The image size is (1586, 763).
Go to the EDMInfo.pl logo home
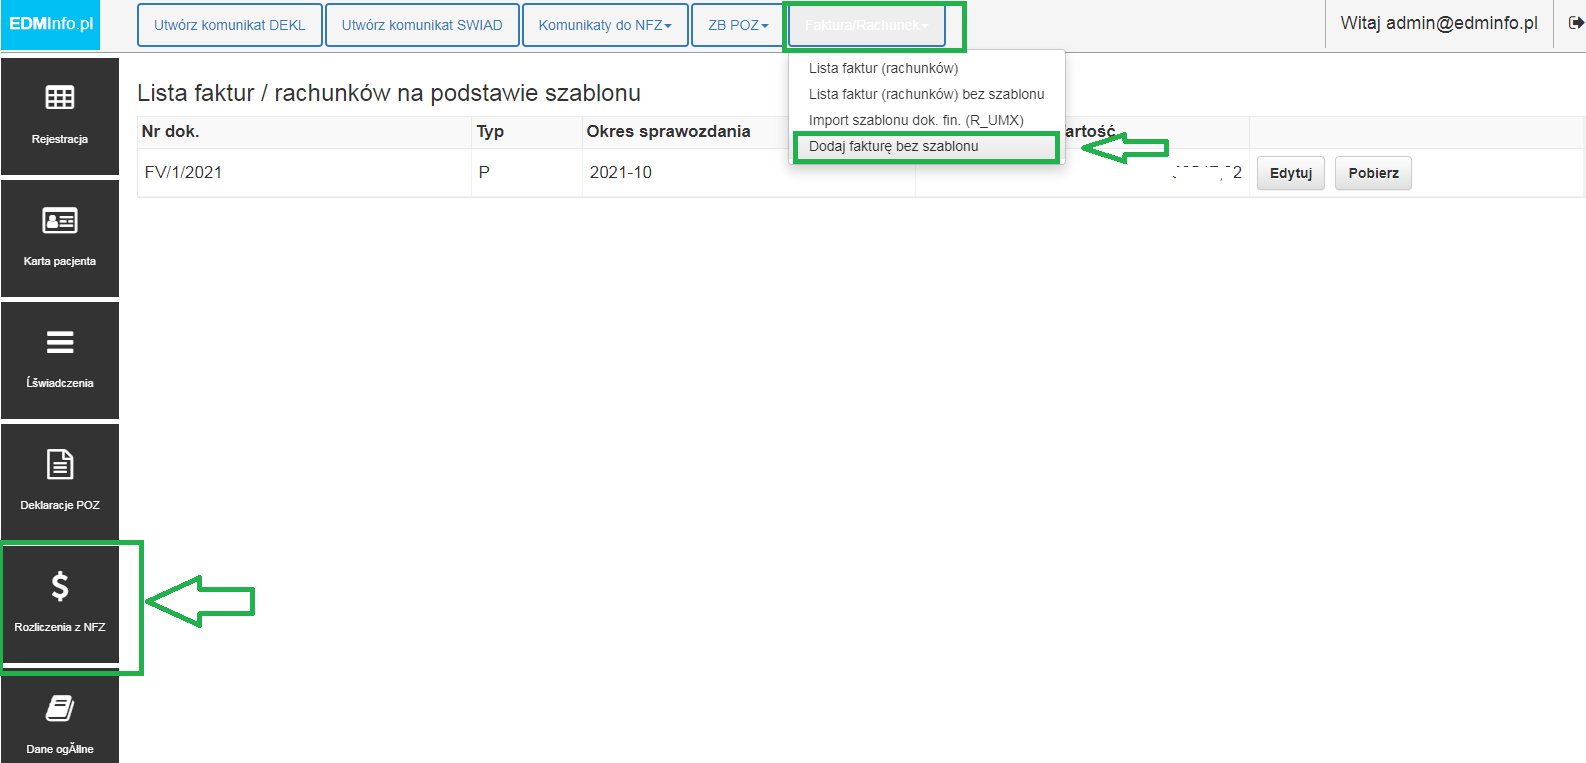coord(51,24)
